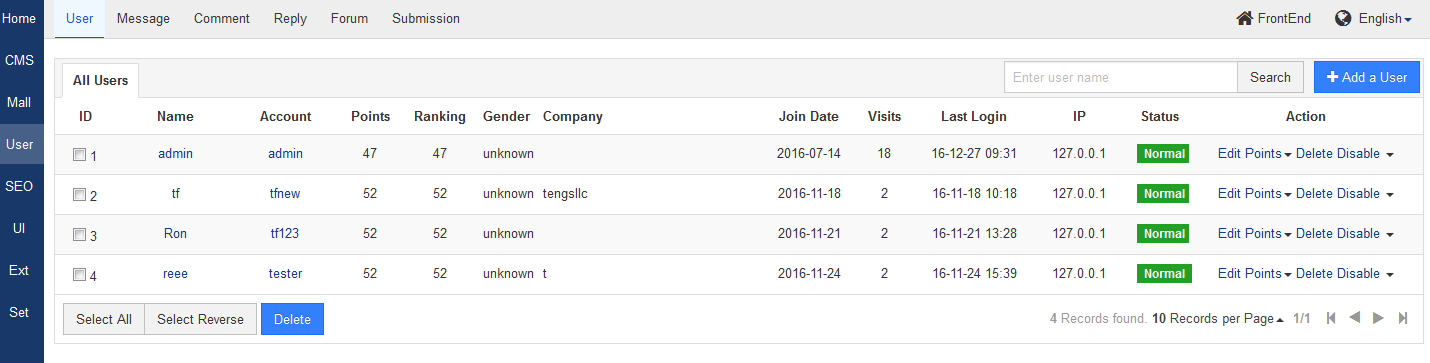Go to previous page arrow
The height and width of the screenshot is (363, 1430).
click(1355, 318)
